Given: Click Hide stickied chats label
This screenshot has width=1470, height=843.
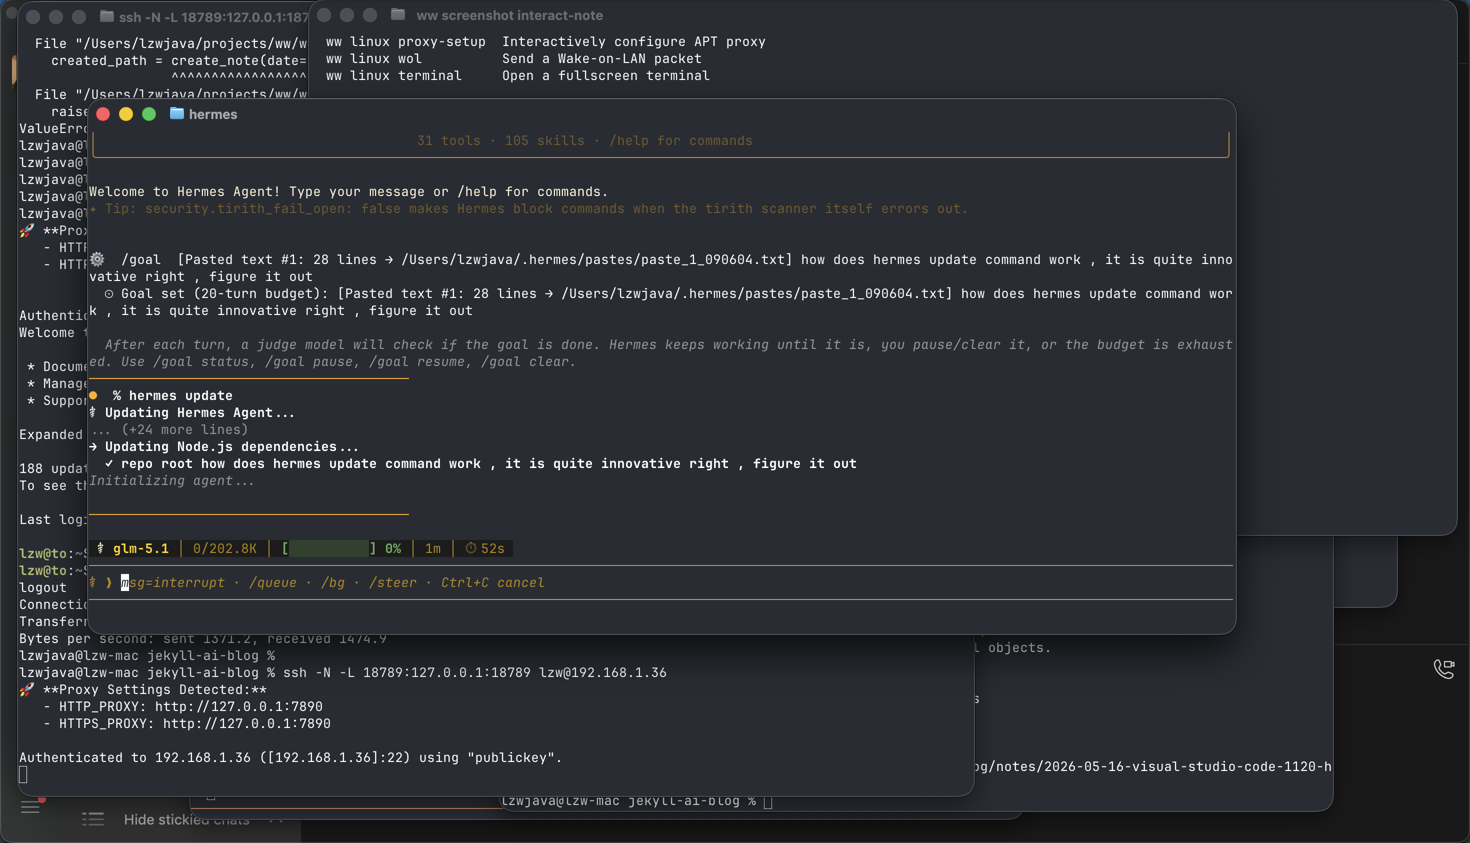Looking at the screenshot, I should 187,820.
